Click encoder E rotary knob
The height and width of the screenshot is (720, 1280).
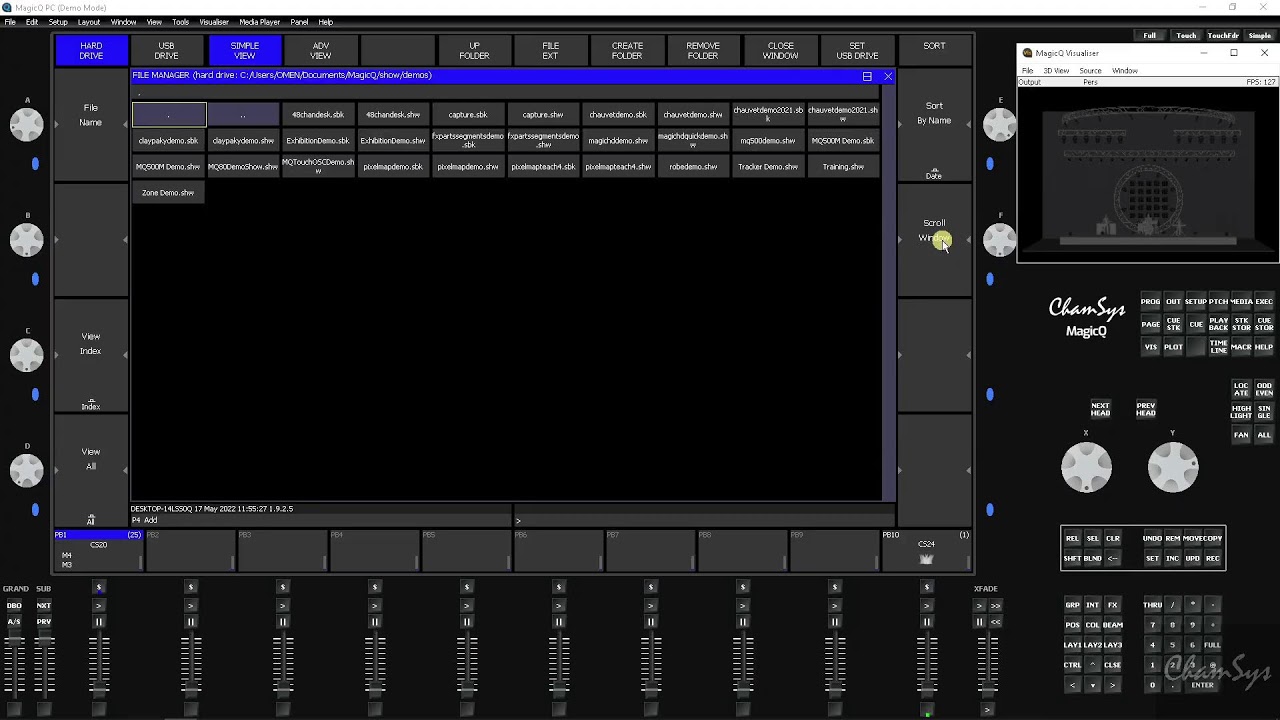pos(999,124)
